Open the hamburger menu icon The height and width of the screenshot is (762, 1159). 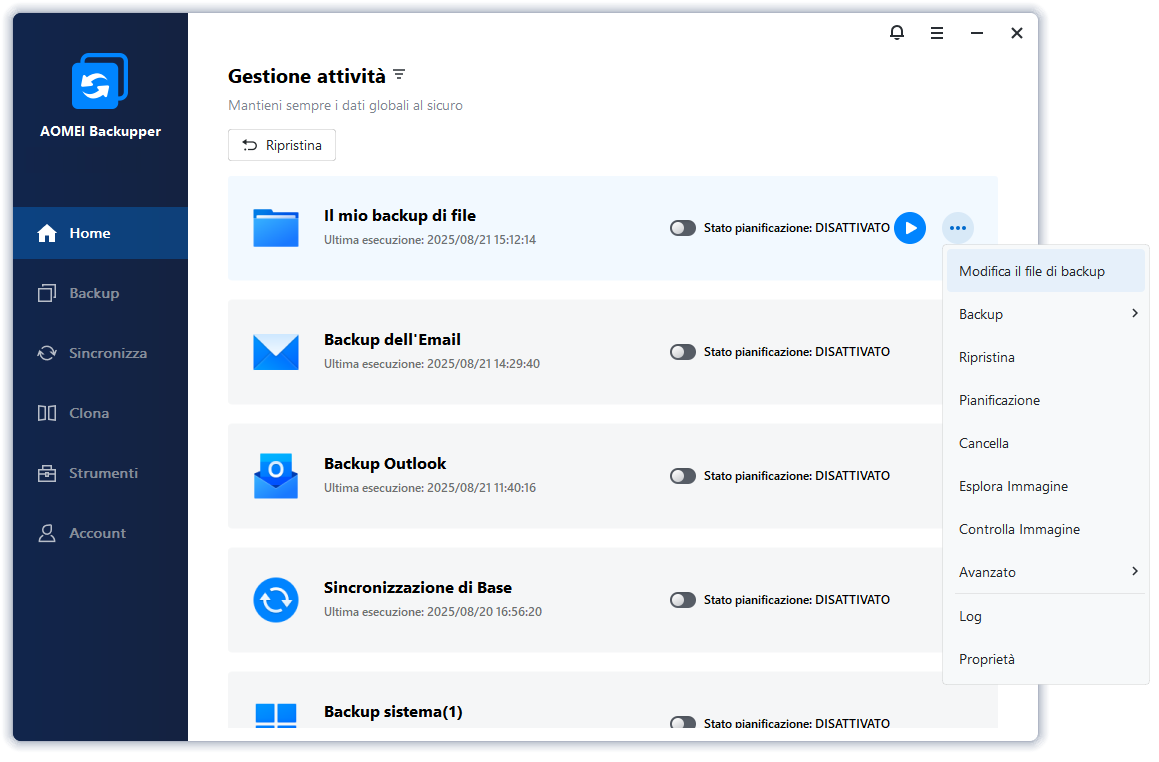(x=937, y=33)
